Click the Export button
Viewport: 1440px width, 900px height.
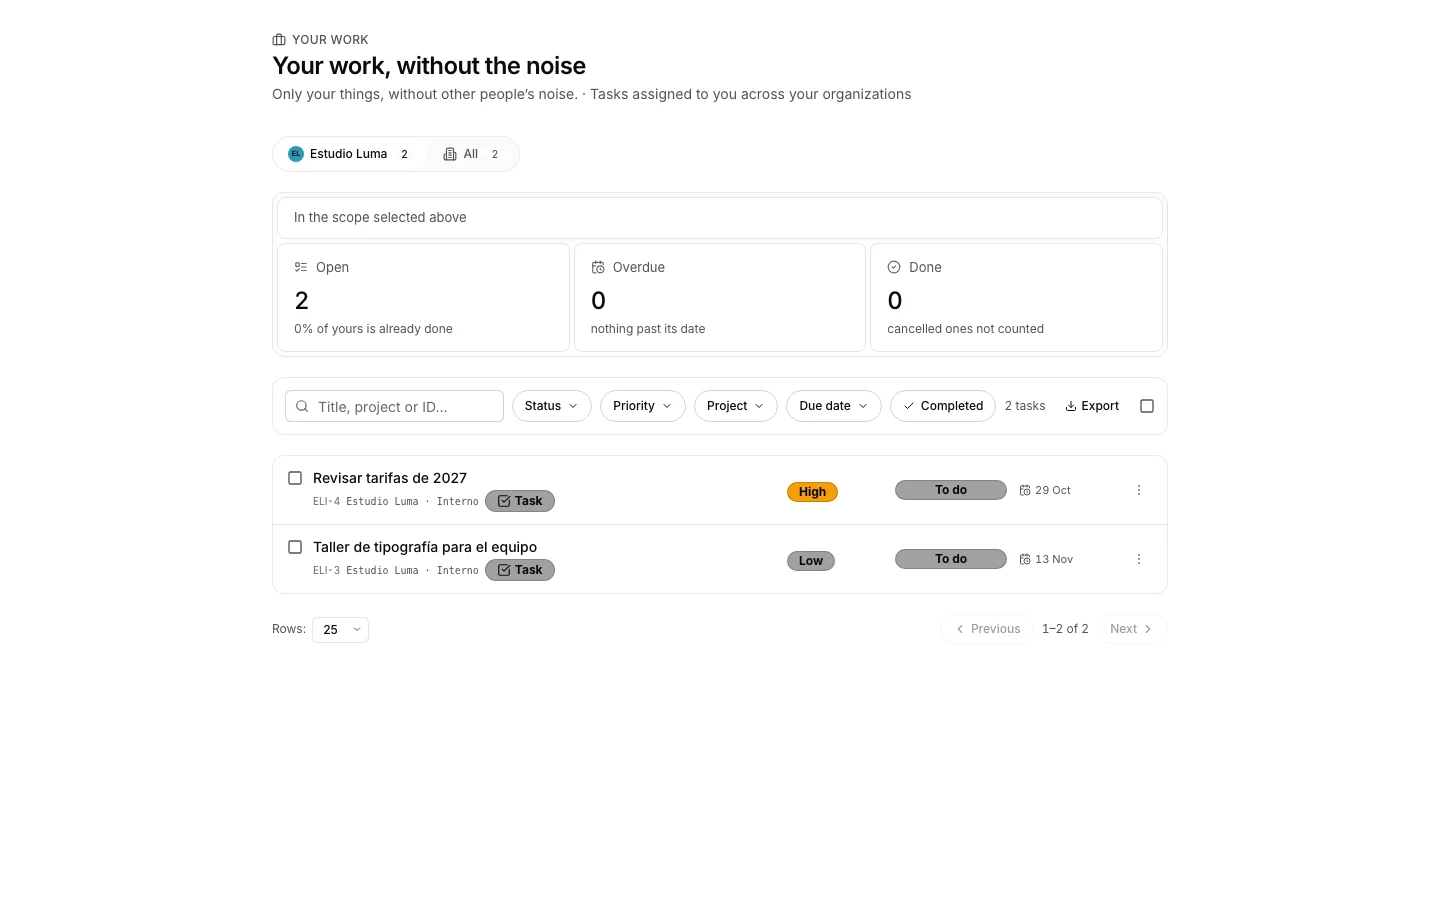click(x=1092, y=406)
